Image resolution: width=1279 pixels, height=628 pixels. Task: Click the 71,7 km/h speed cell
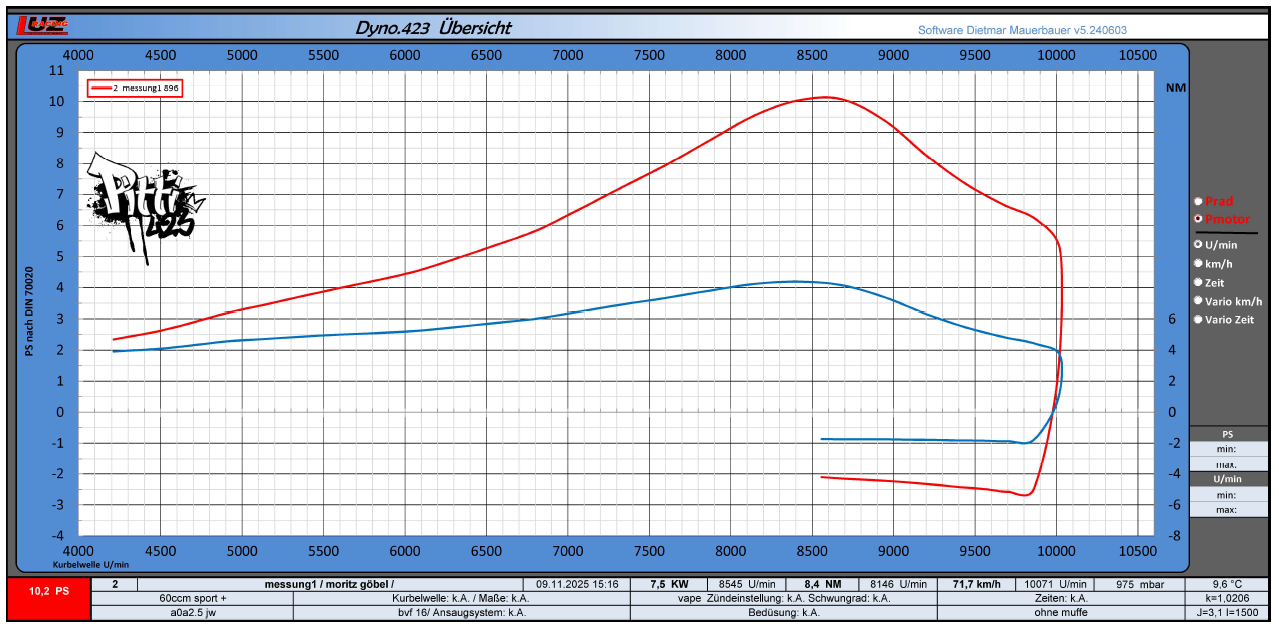point(977,584)
